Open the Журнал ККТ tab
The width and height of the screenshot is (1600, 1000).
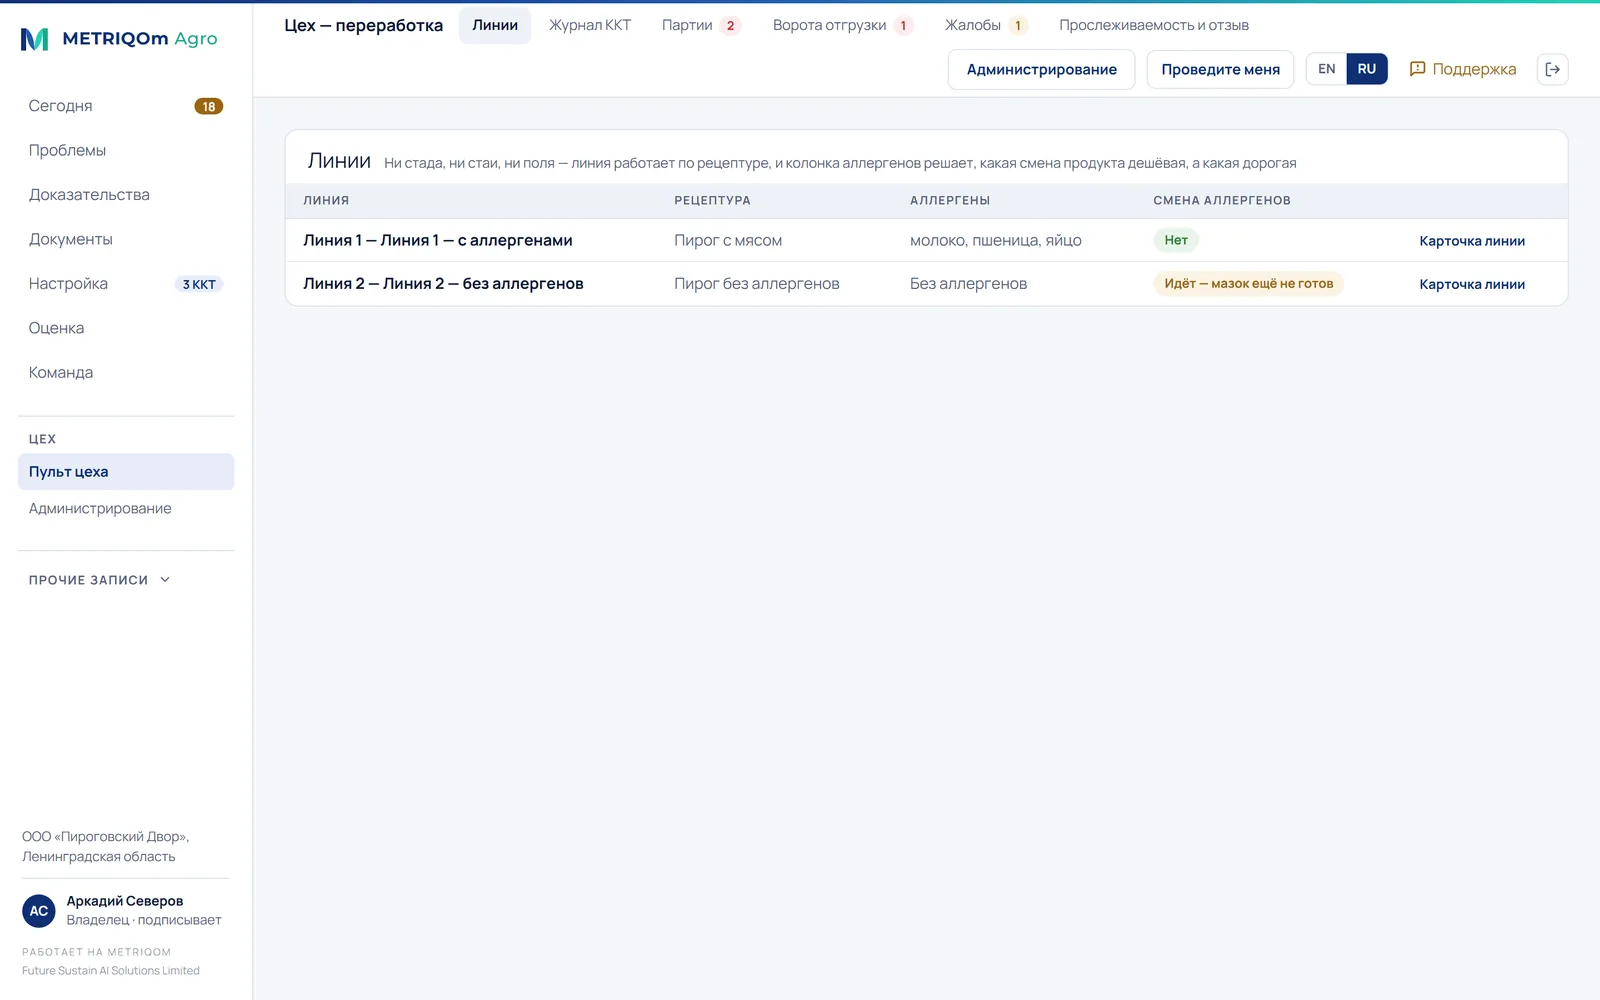(x=590, y=25)
